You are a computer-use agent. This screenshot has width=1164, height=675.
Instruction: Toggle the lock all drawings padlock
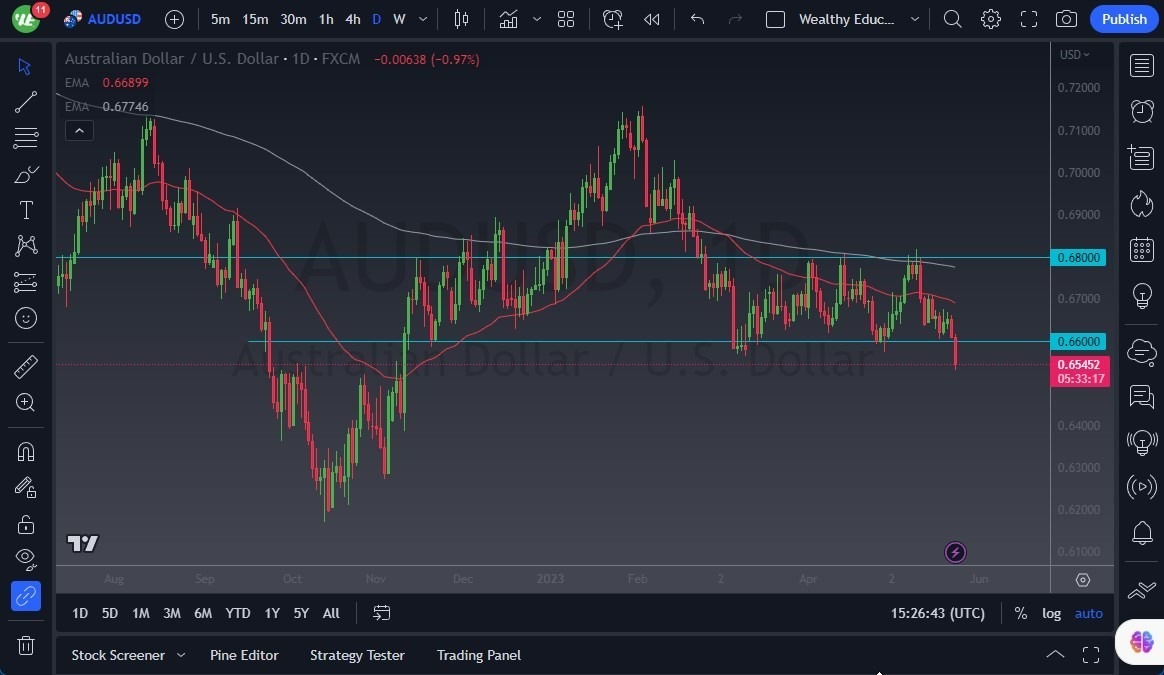click(26, 524)
